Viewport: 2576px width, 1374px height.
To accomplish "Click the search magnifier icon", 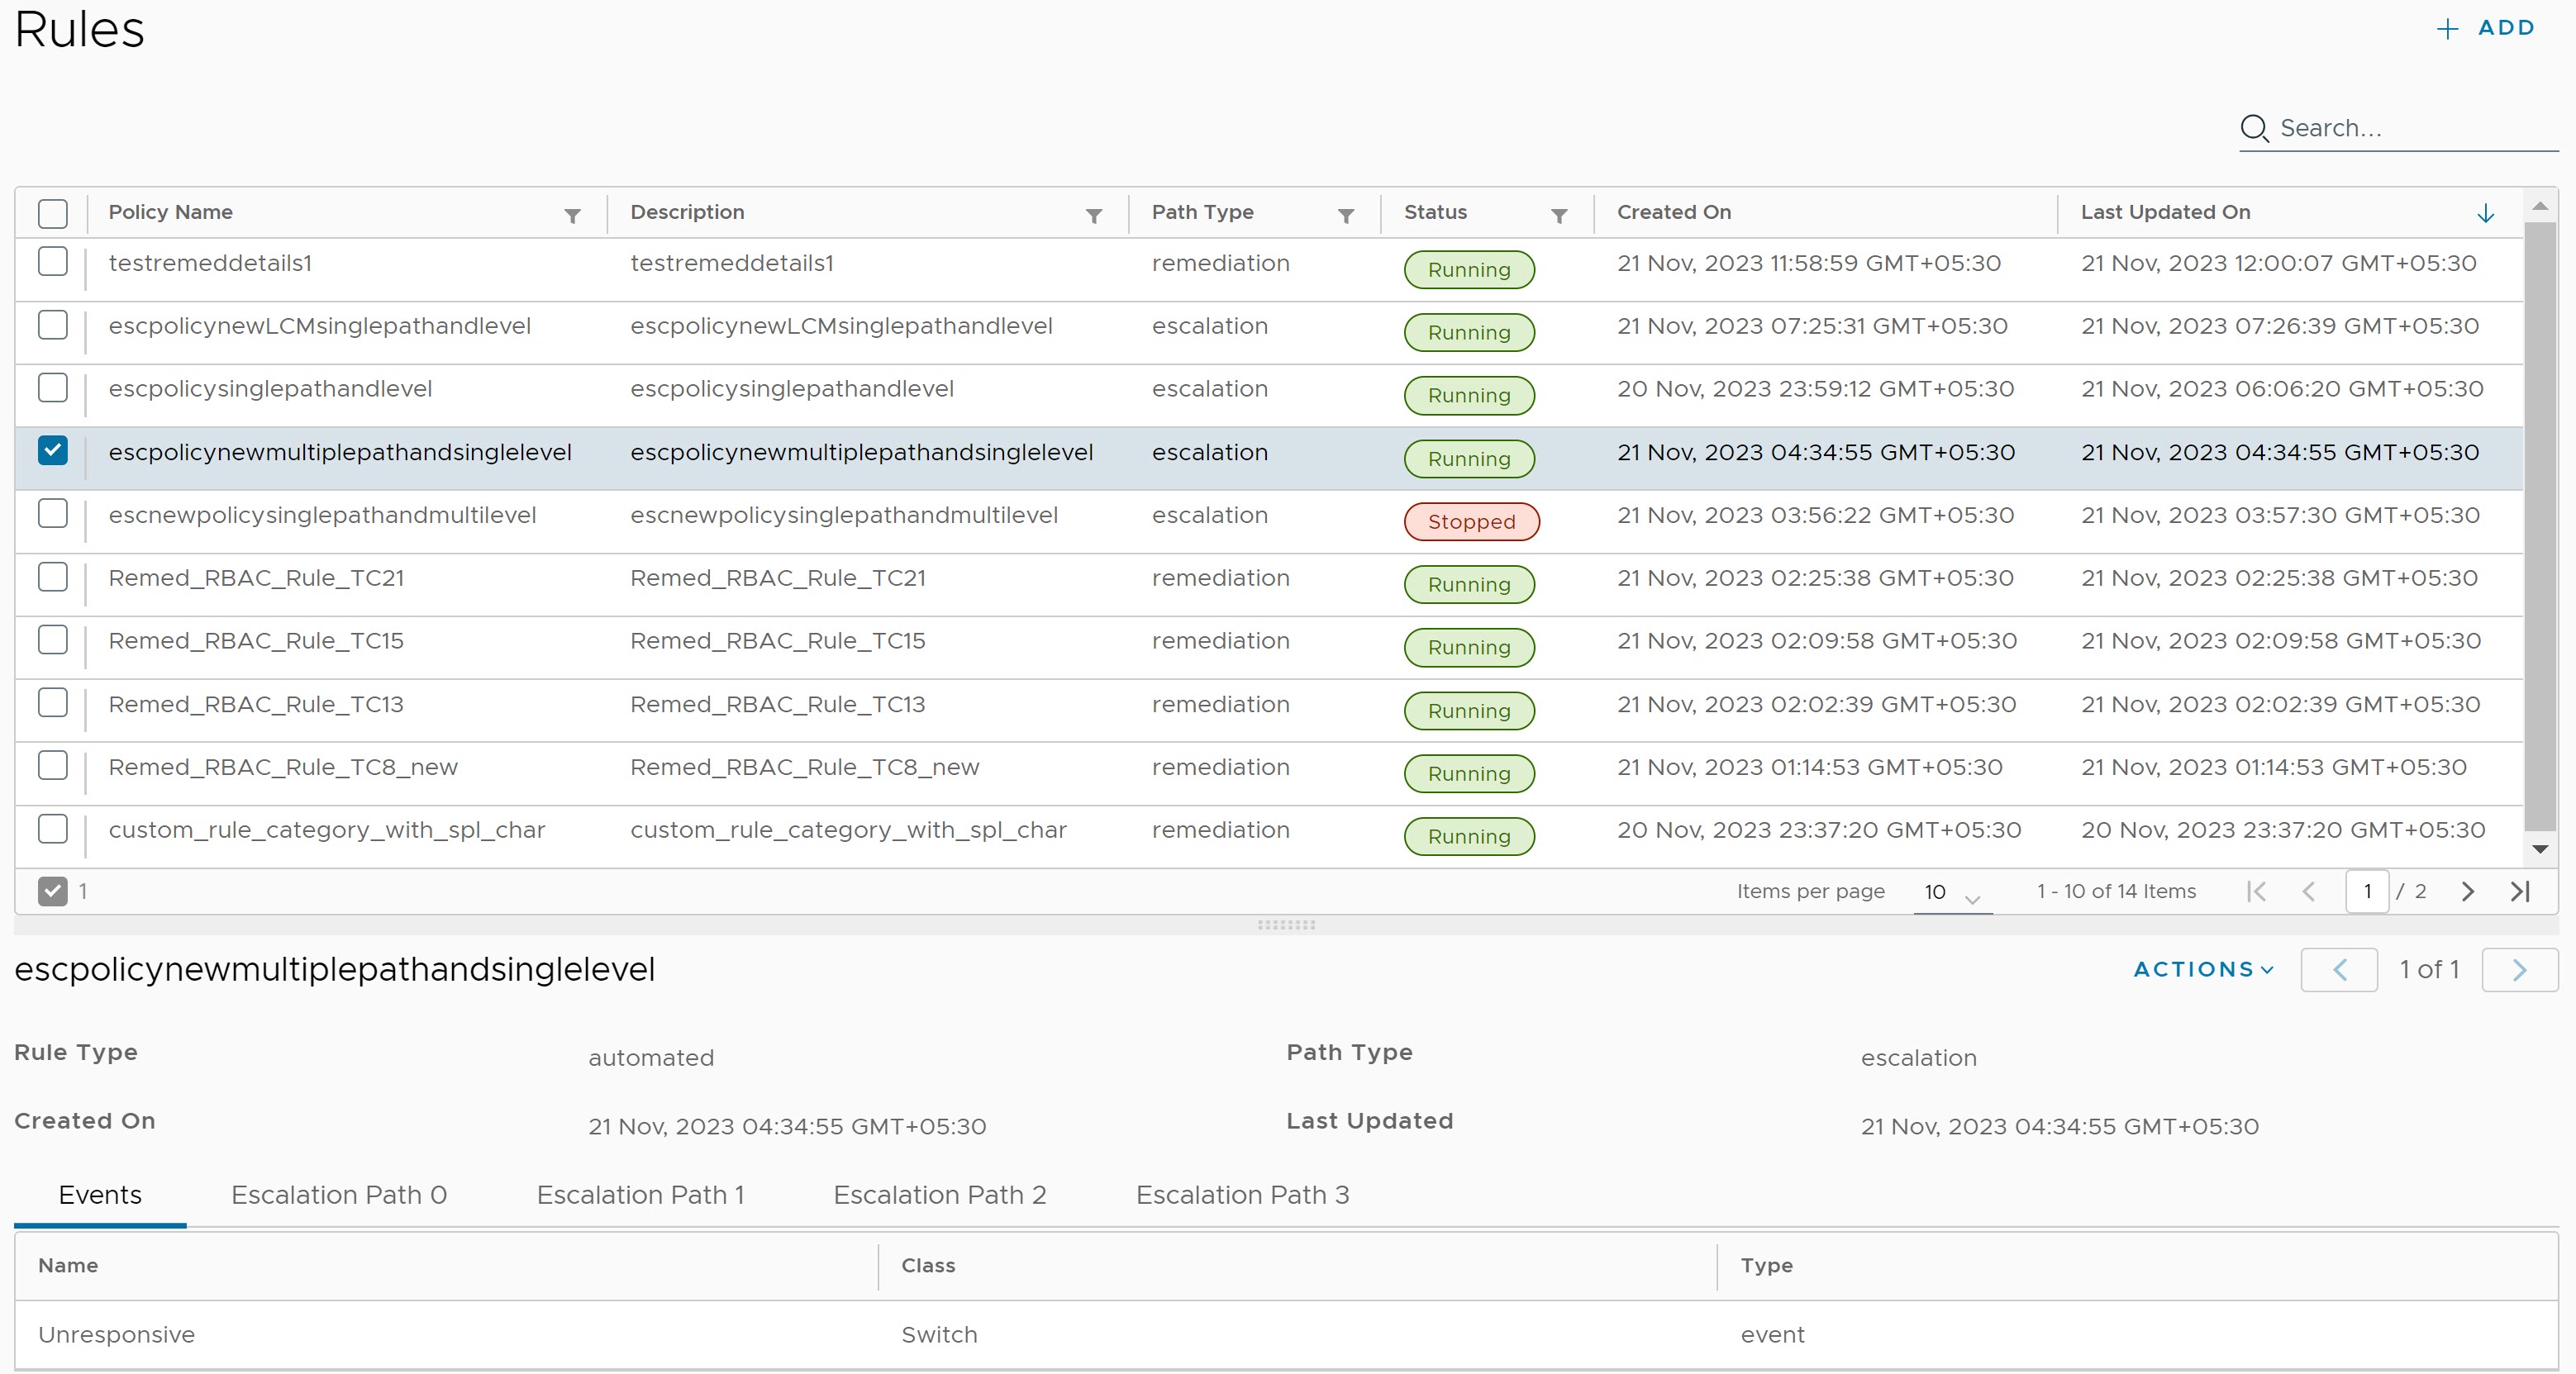I will [x=2254, y=128].
